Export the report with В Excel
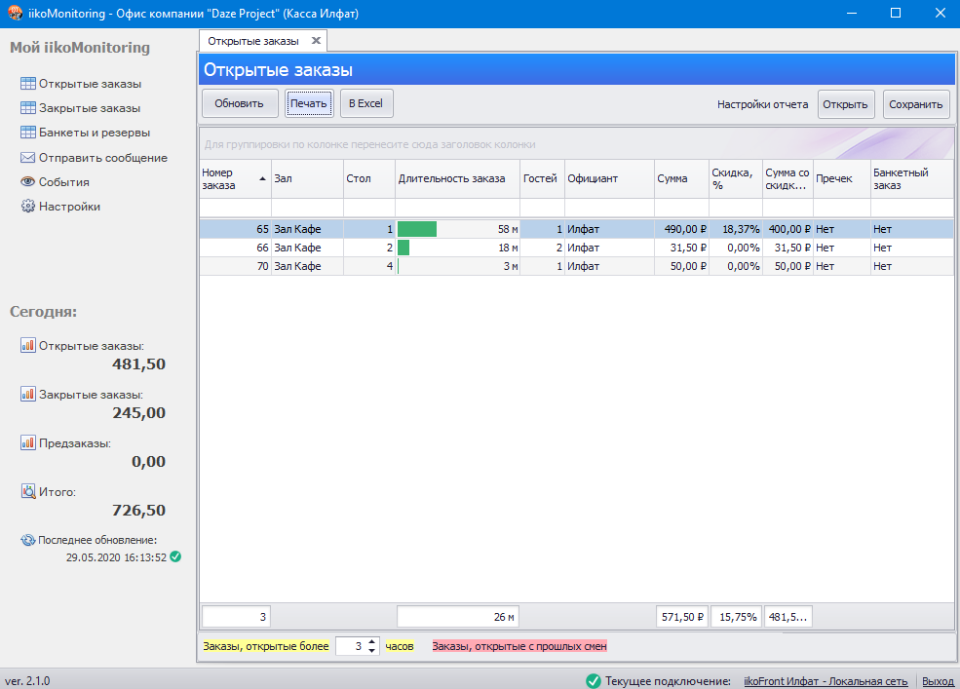960x689 pixels. (366, 104)
